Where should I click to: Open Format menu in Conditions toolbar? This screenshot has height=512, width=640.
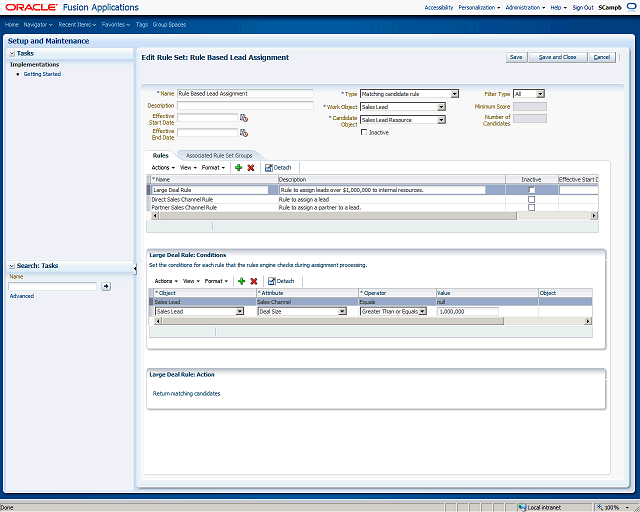pyautogui.click(x=216, y=281)
